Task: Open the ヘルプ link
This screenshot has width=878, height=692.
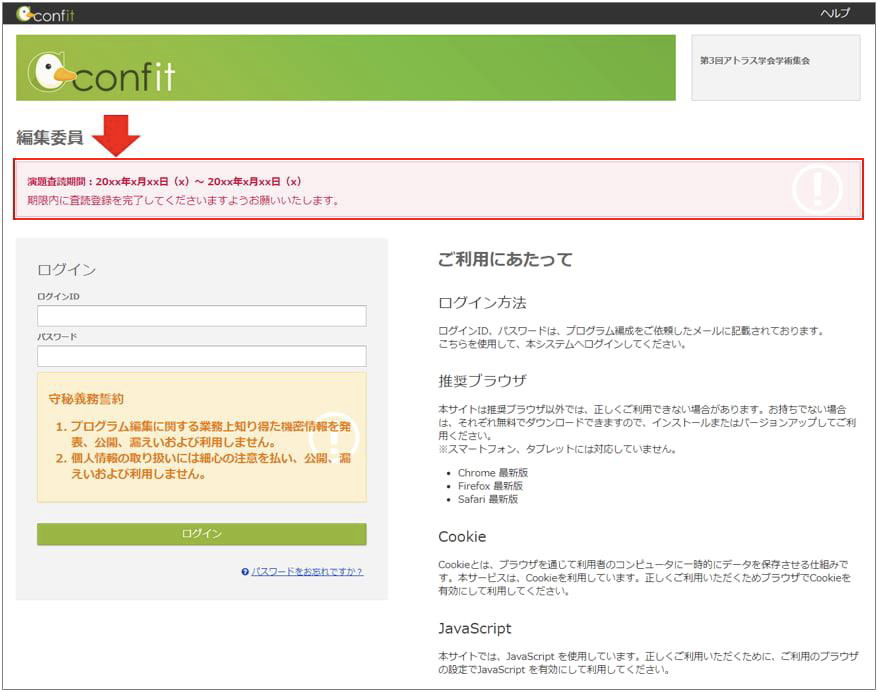Action: coord(834,13)
